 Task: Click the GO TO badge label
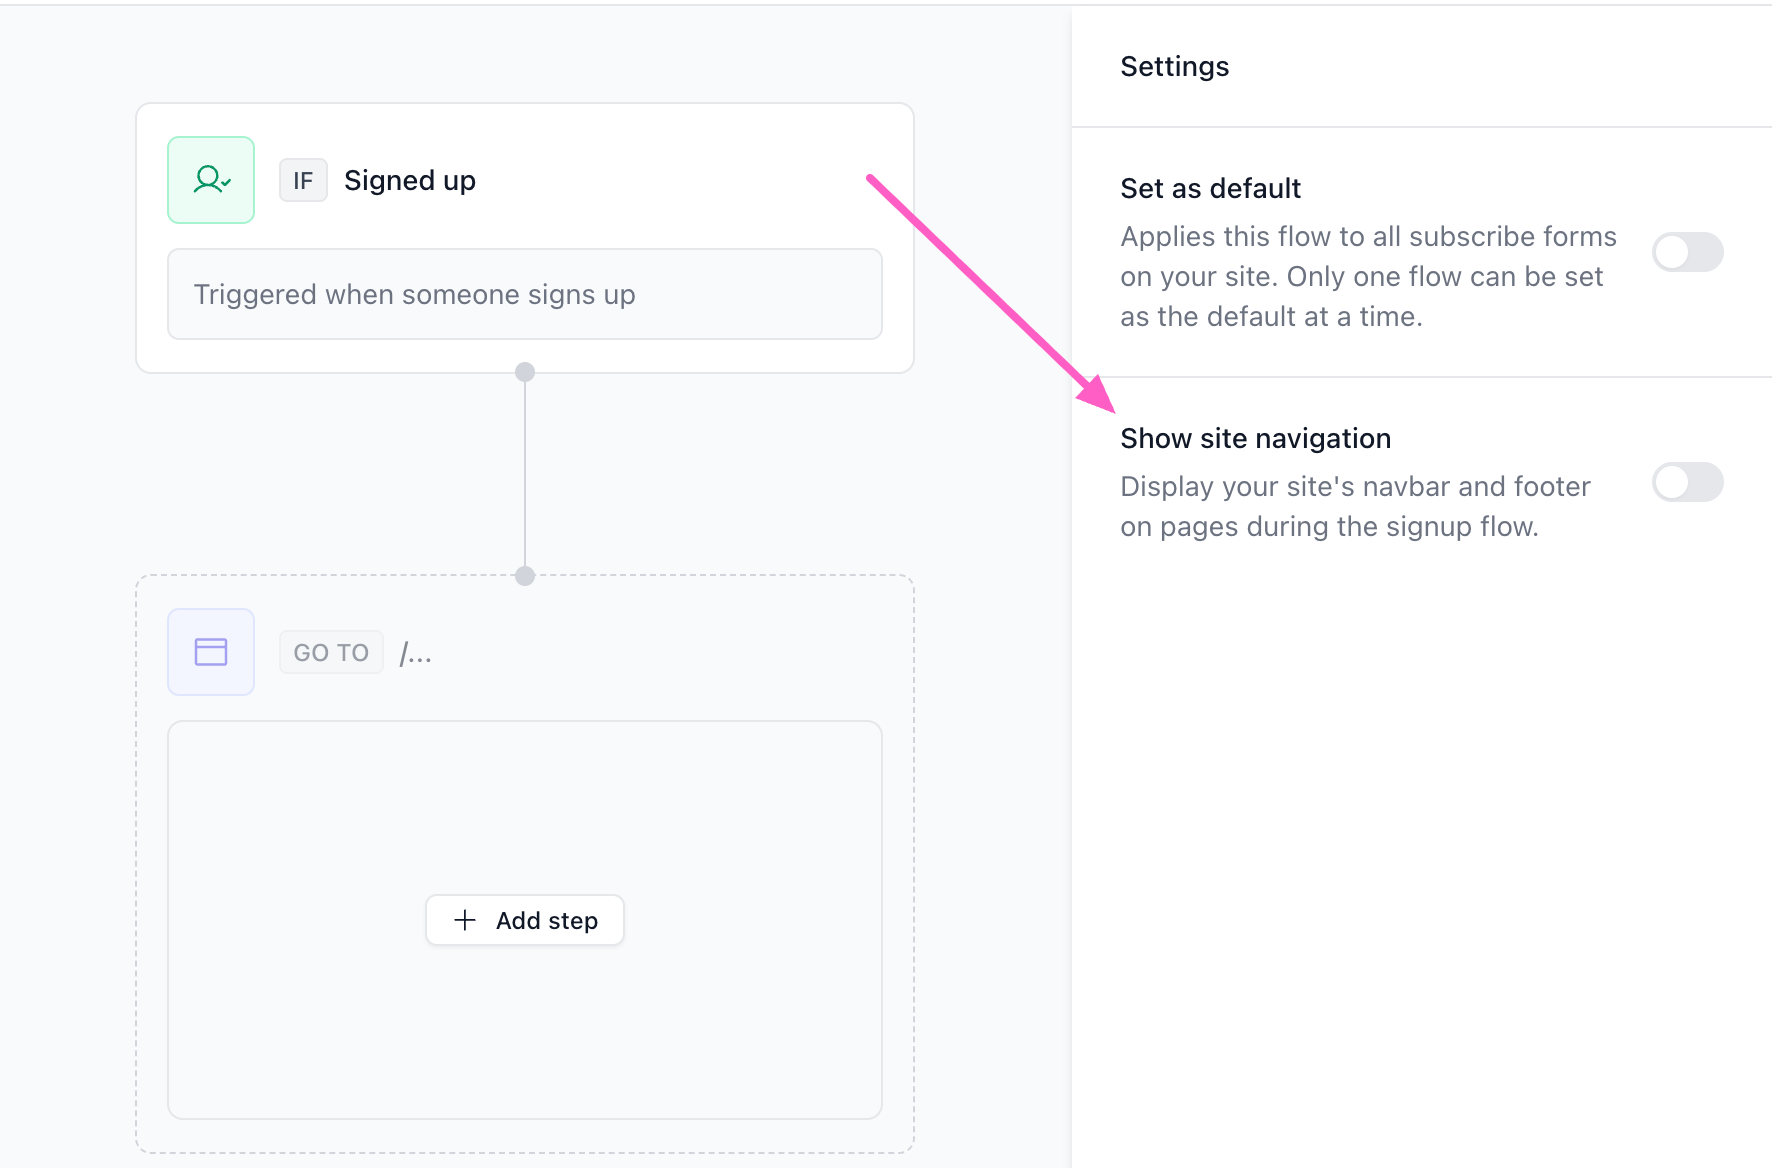[331, 652]
